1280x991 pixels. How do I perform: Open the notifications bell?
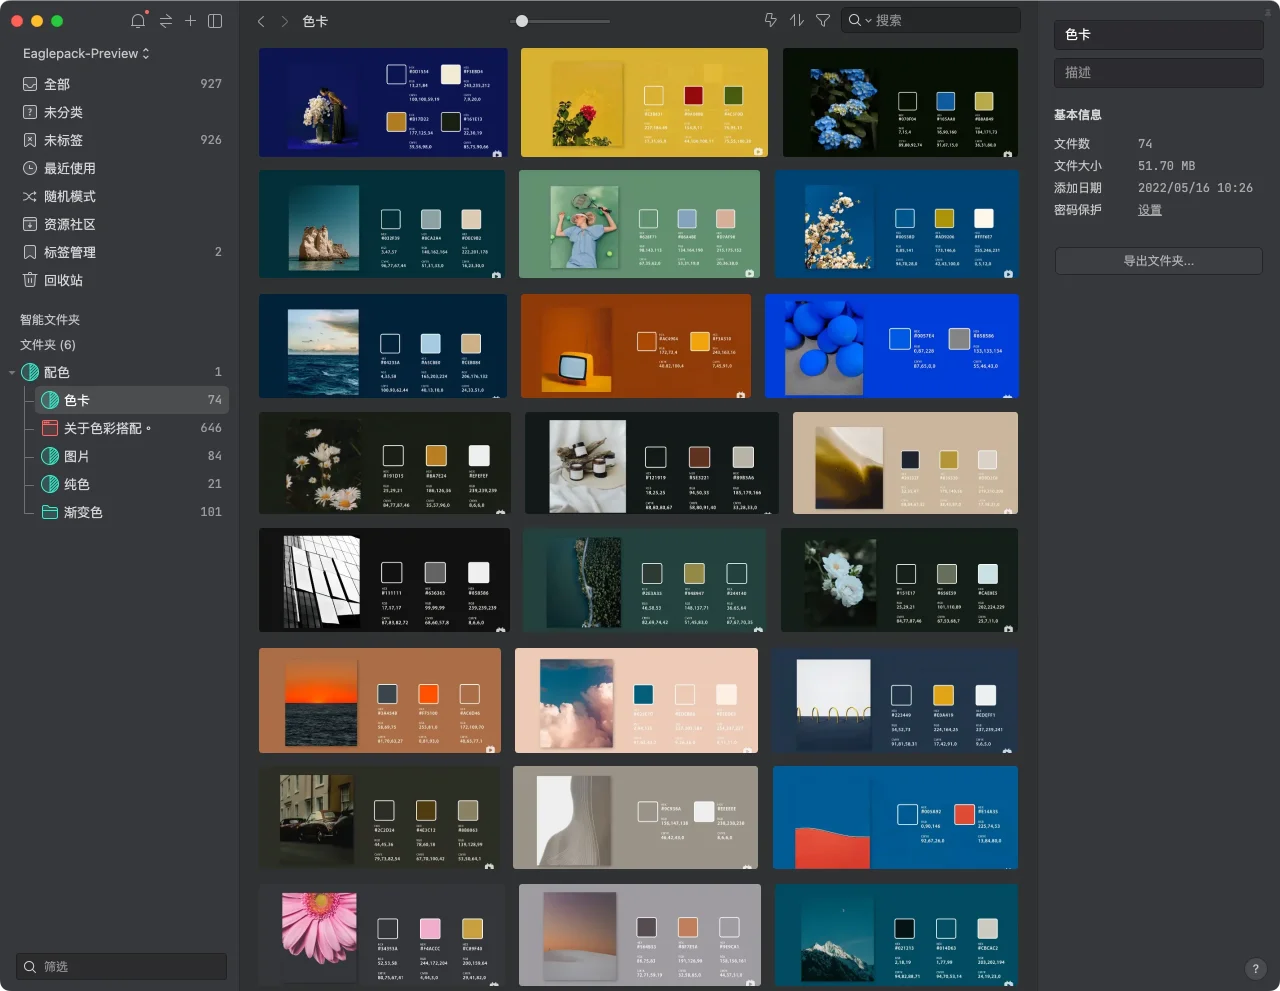138,21
